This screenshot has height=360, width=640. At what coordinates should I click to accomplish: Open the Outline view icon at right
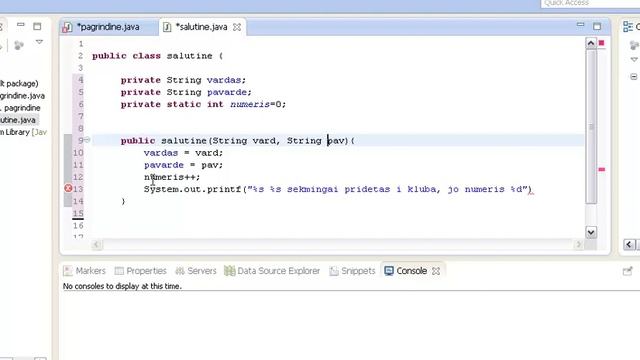click(628, 27)
